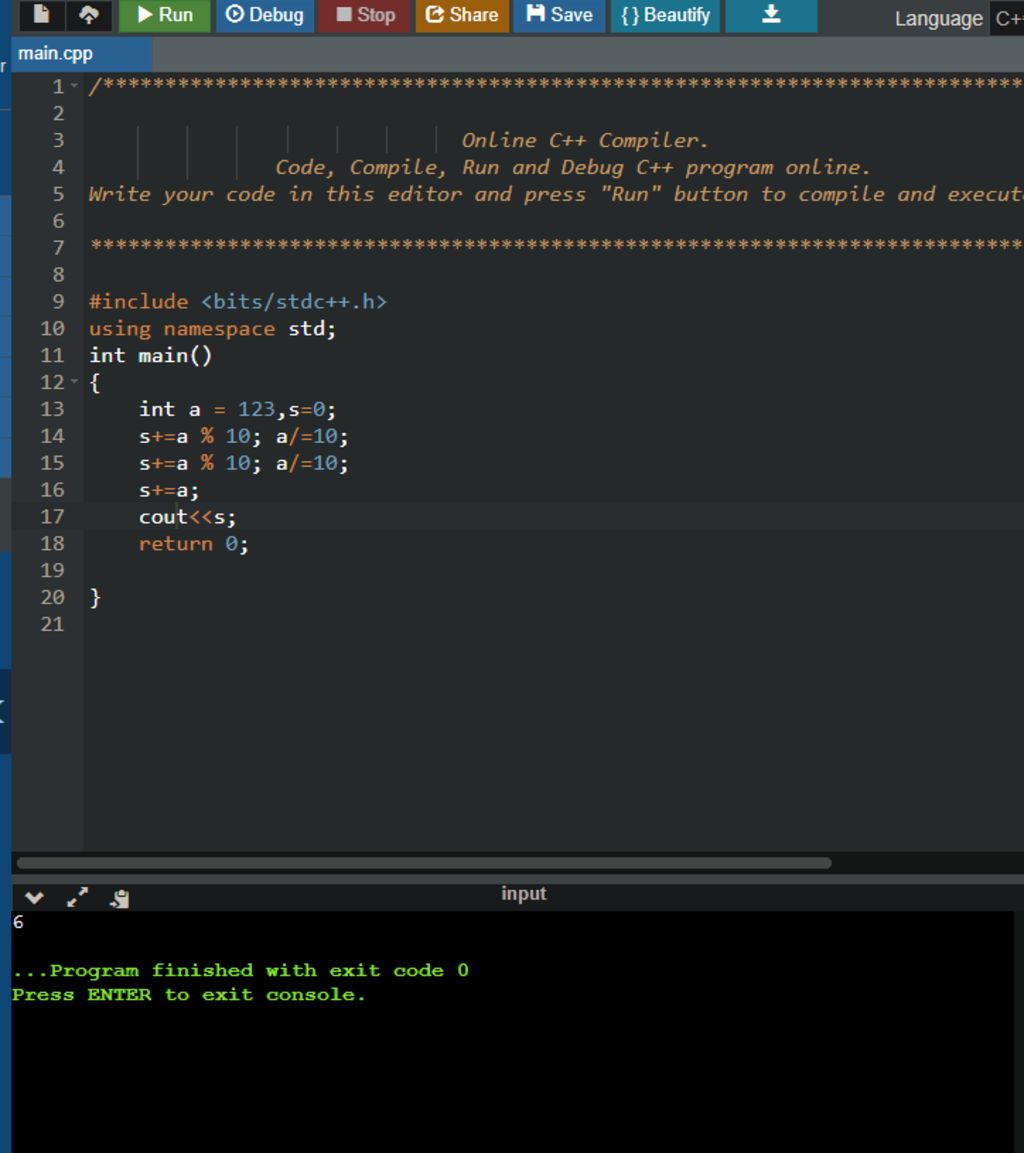Upload a file with the cloud arrow icon

88,15
